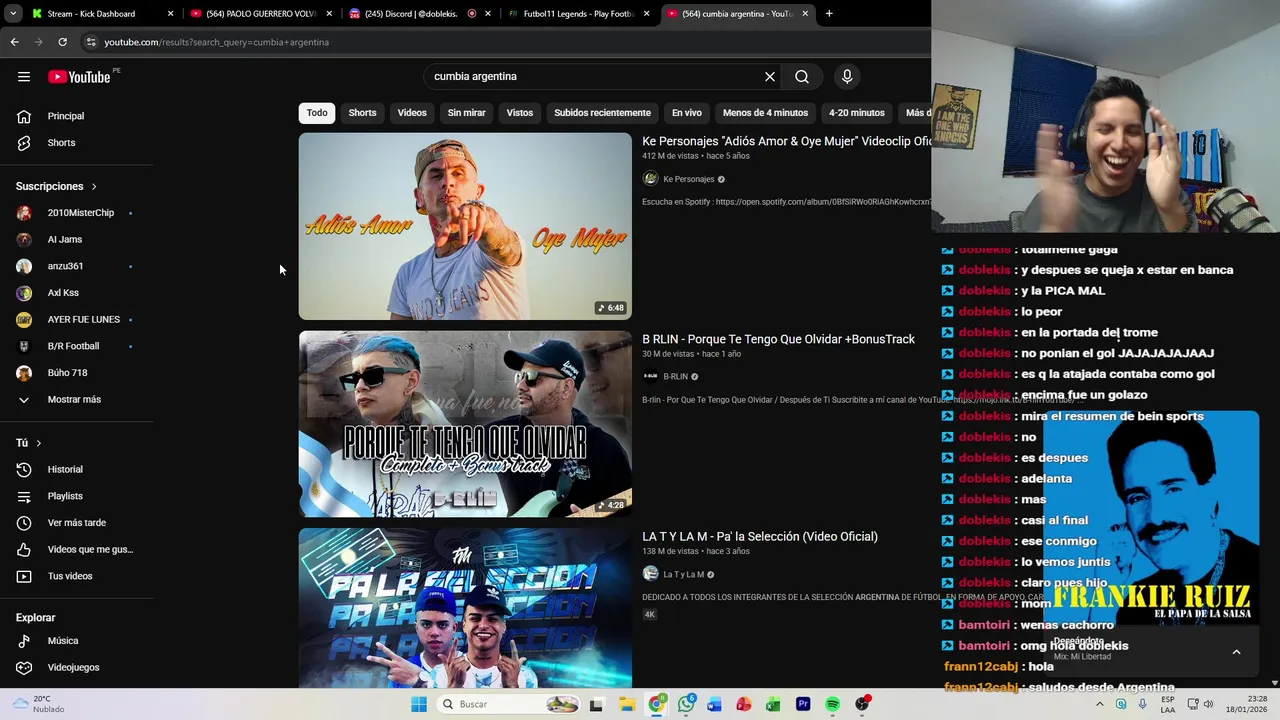The height and width of the screenshot is (720, 1280).
Task: Open the B RLIN Porque Te Tengo title
Action: coord(778,339)
